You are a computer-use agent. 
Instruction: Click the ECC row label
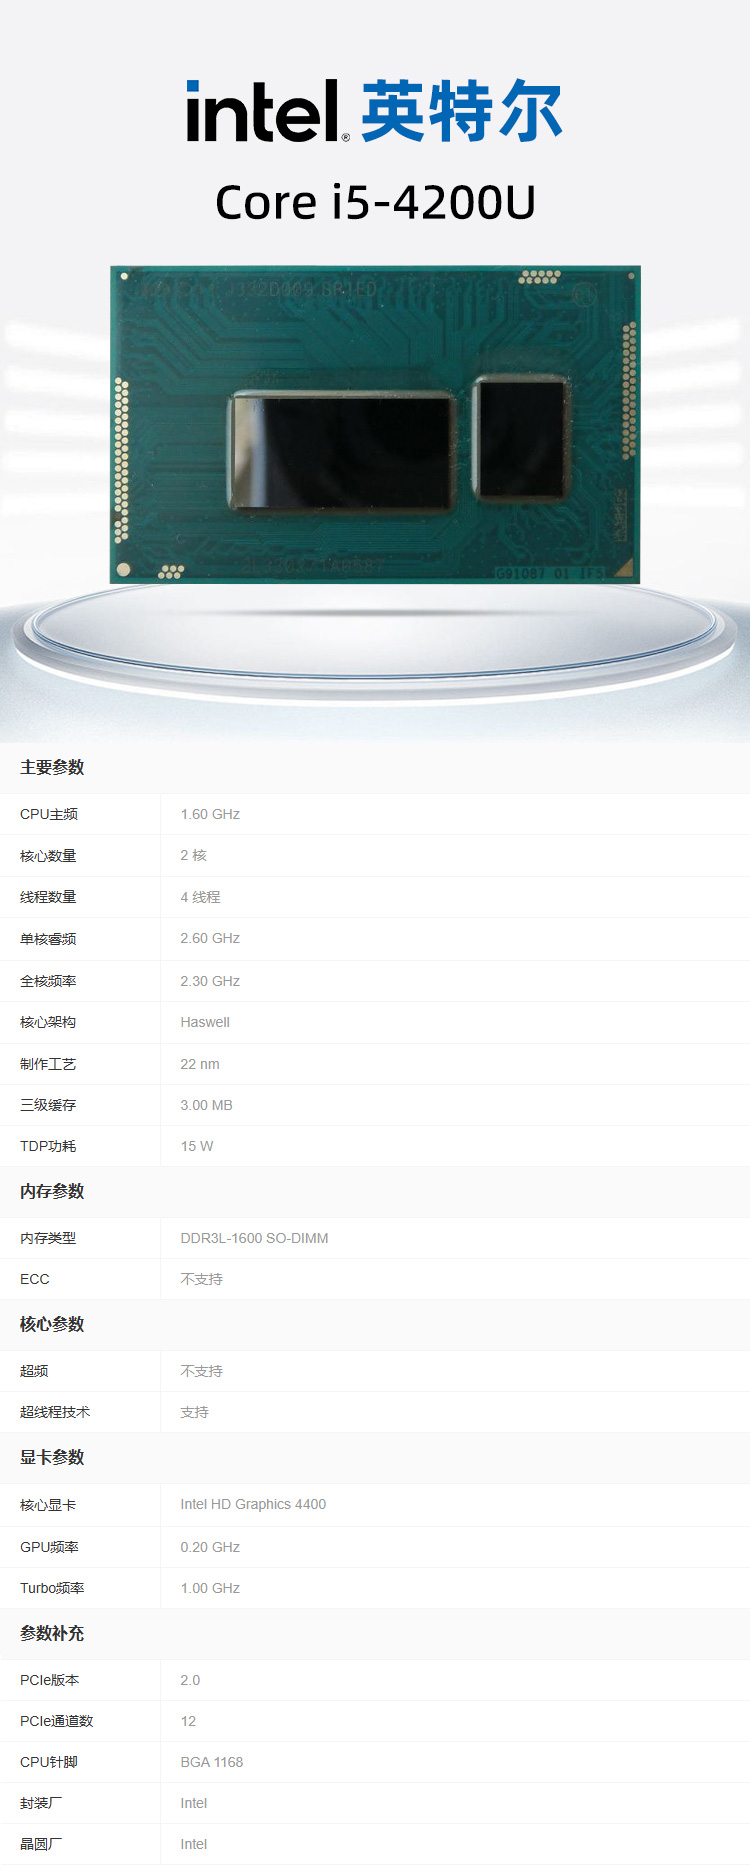tap(35, 1279)
